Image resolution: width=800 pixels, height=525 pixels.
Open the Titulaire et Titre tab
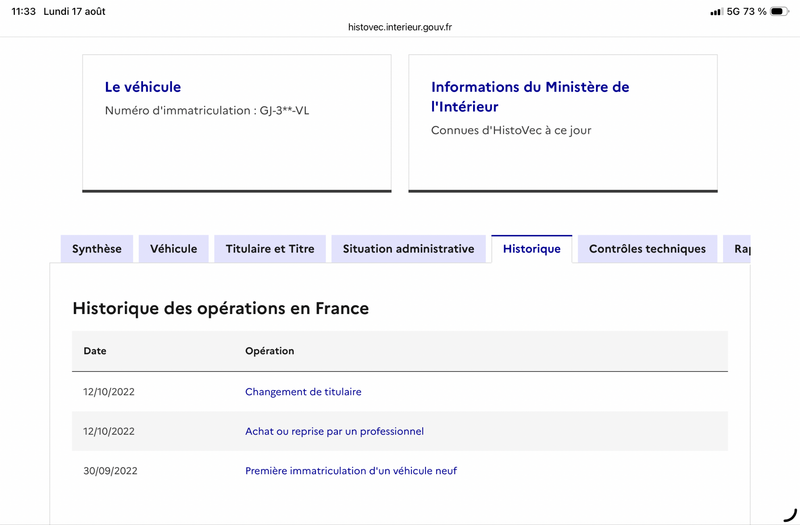270,249
